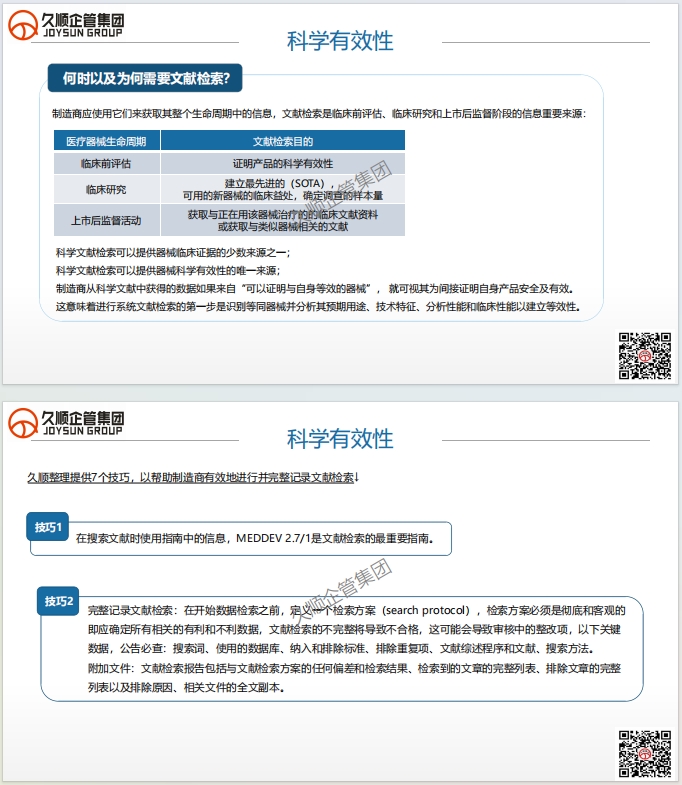Click line 科学文献检索可以提供器械临床证据的少数来源之一
The height and width of the screenshot is (785, 682).
pos(173,252)
